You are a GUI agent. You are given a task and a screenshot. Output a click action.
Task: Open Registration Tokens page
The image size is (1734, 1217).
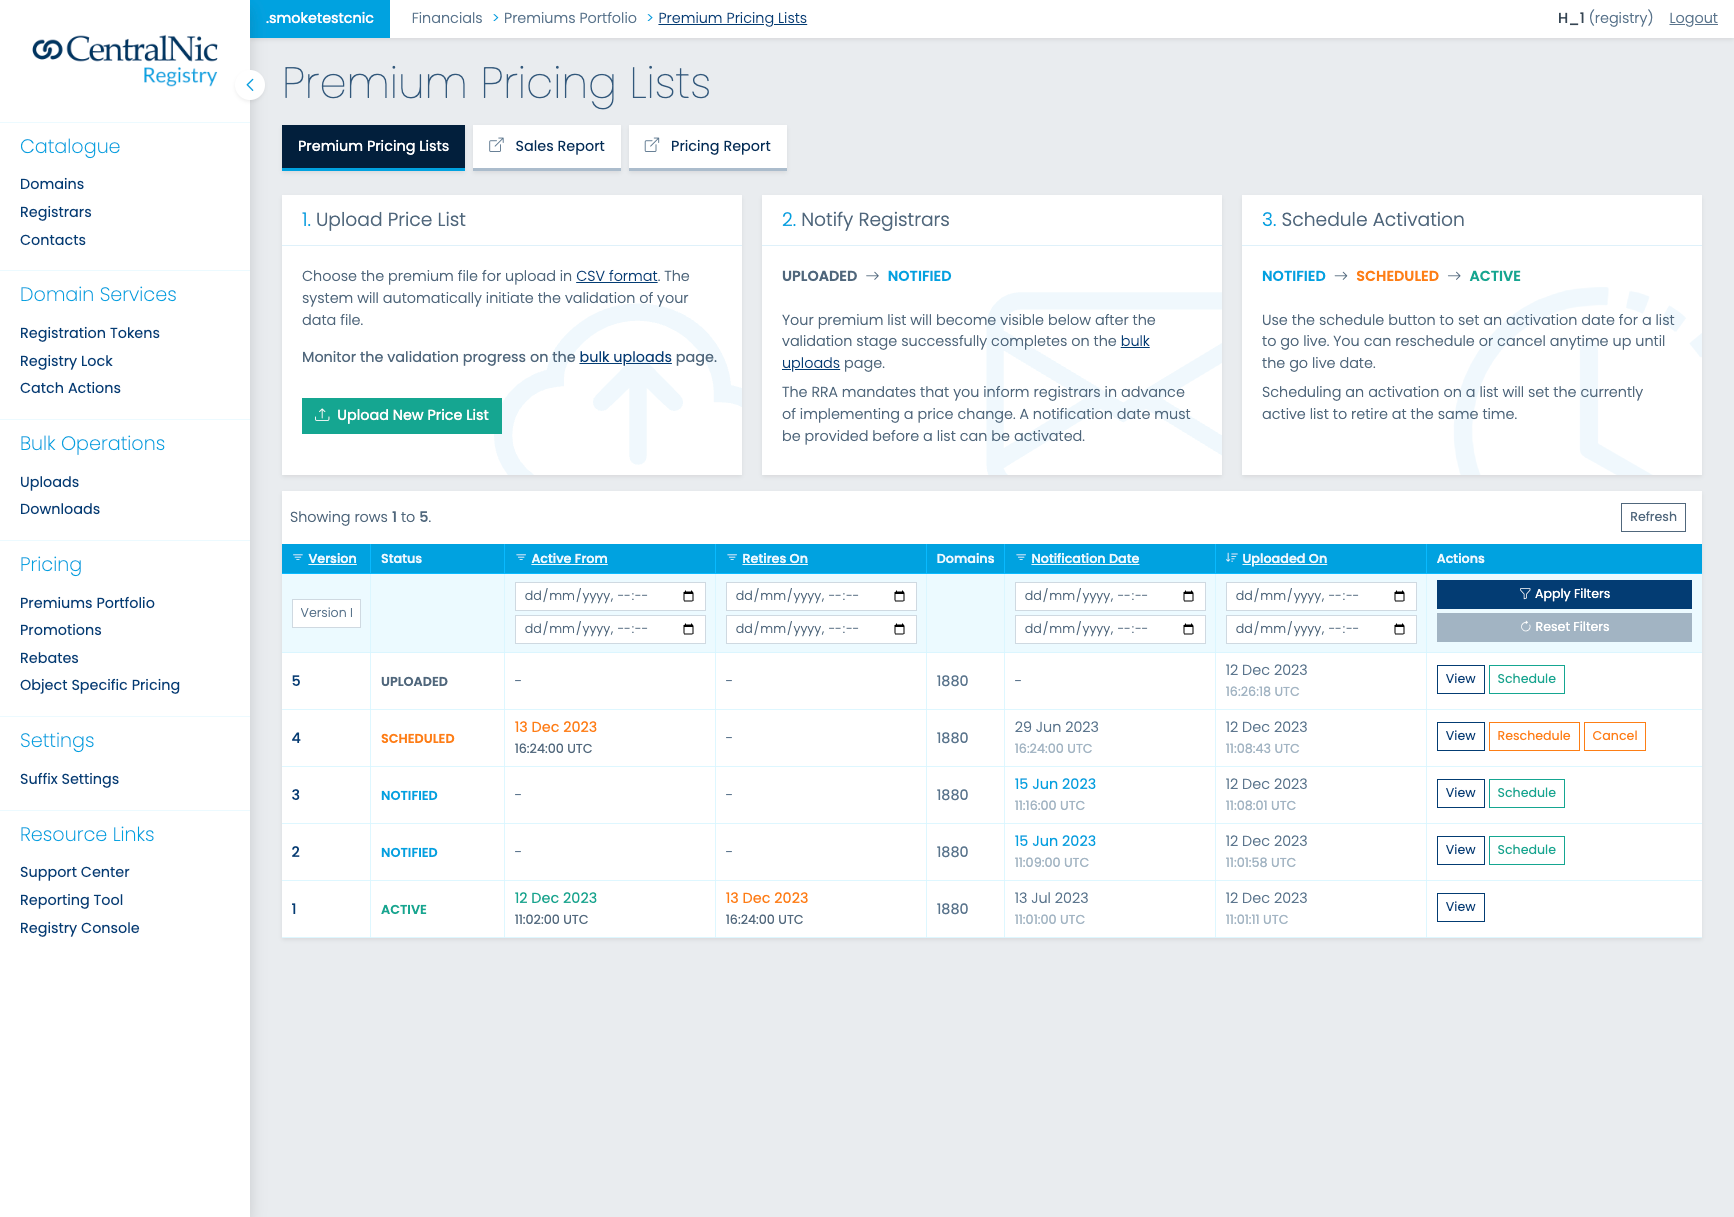point(90,333)
